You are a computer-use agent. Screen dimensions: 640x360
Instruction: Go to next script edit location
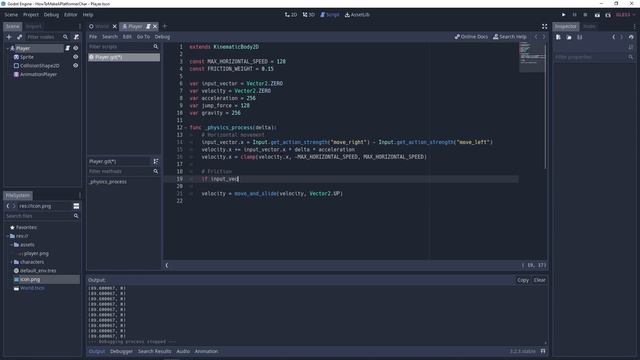[x=544, y=37]
